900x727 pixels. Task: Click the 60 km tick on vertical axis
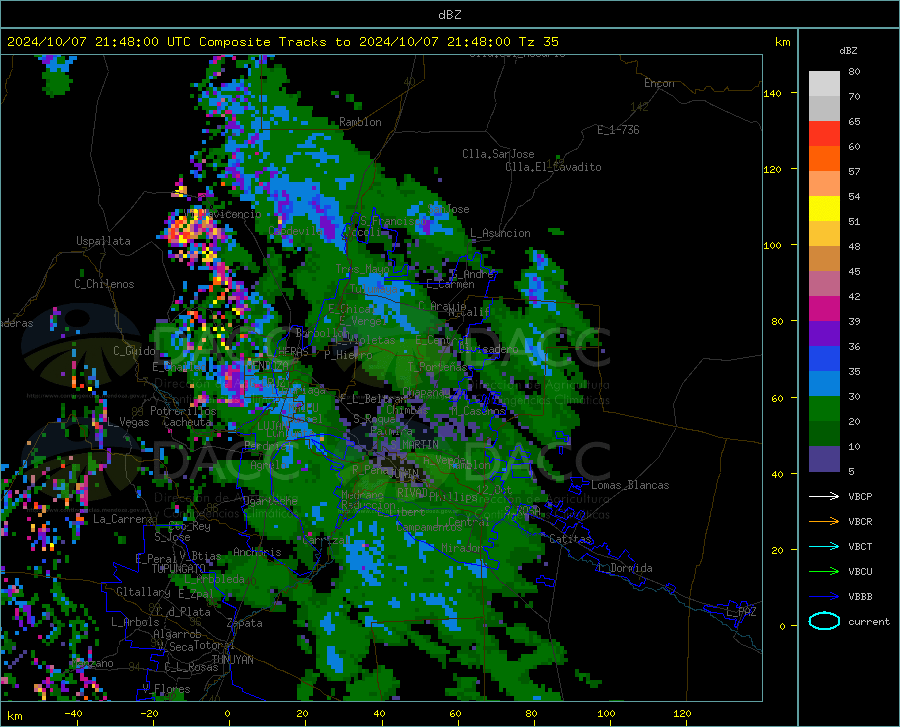pos(777,398)
